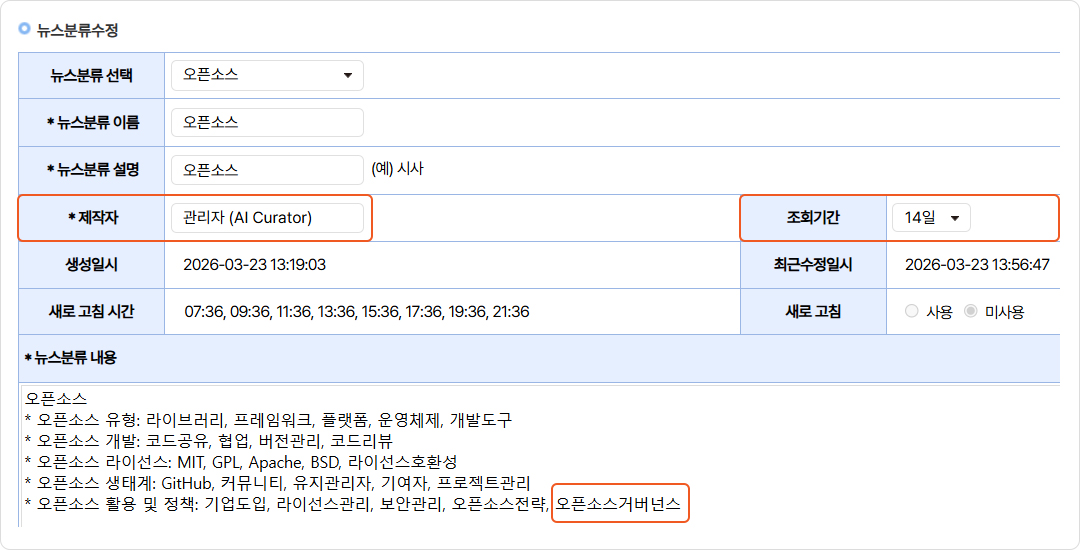Click the 오픈소스거버넌스 keyword in the content area
Image resolution: width=1080 pixels, height=550 pixels.
(619, 506)
